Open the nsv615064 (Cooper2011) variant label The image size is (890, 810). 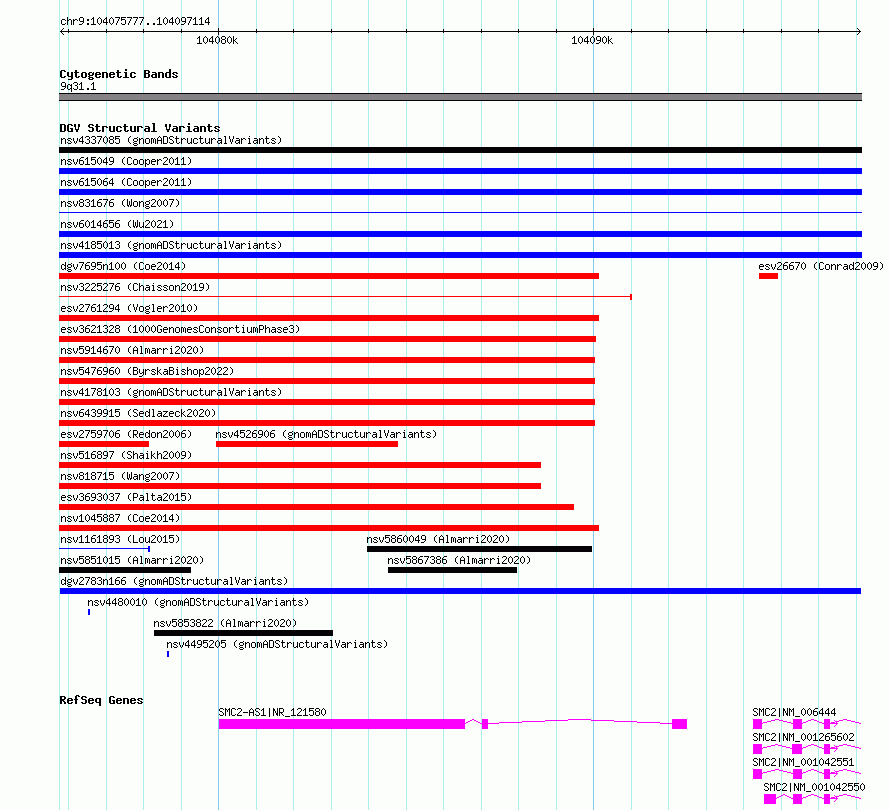tap(126, 182)
